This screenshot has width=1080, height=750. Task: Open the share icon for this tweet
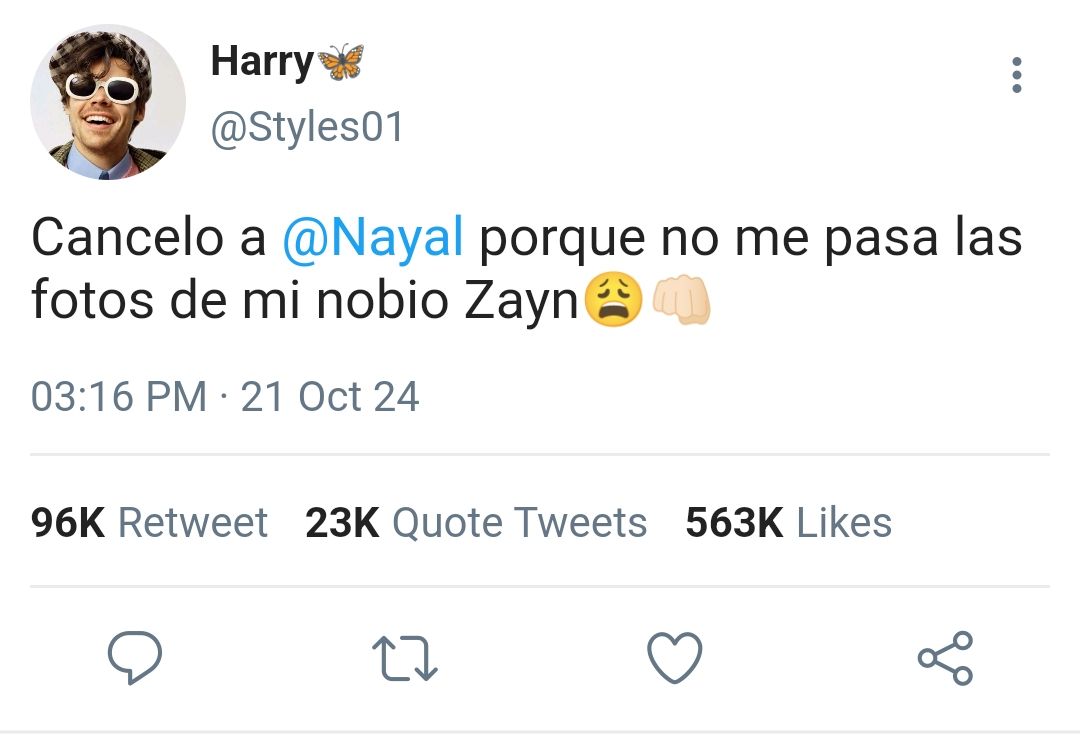pyautogui.click(x=945, y=658)
